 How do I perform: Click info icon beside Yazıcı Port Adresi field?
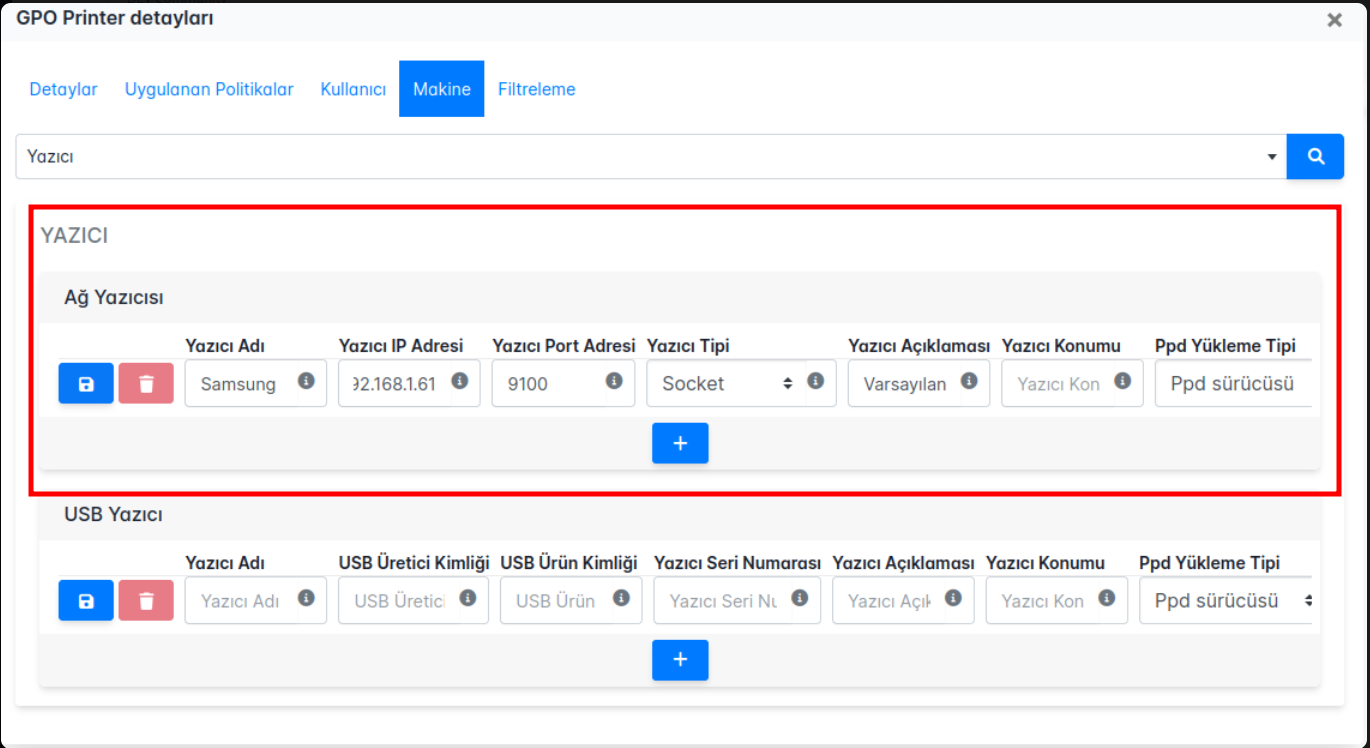pos(614,381)
